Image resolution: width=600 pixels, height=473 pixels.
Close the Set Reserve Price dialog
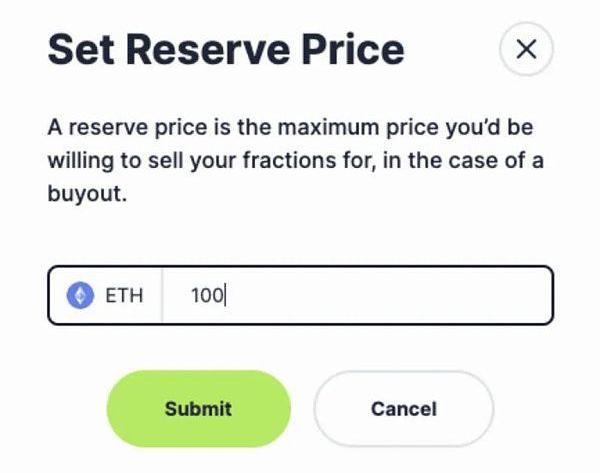coord(526,49)
